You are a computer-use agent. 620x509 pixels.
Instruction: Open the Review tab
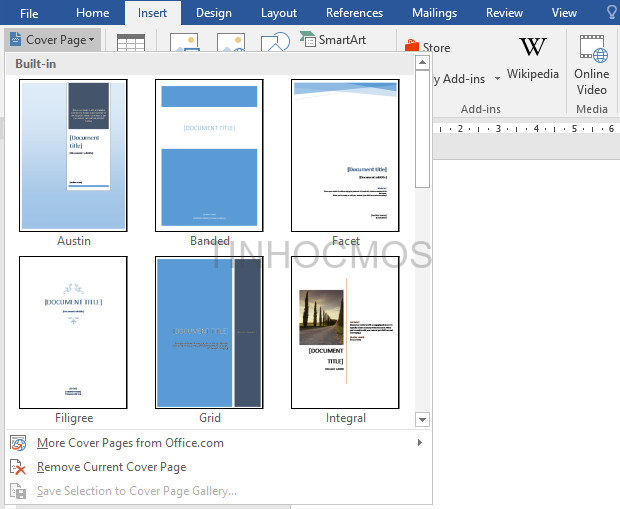[504, 13]
